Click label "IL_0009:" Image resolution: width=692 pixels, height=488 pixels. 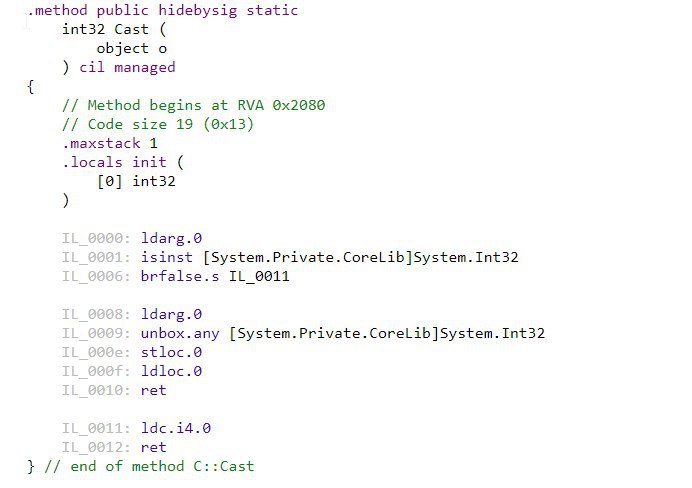click(x=96, y=333)
